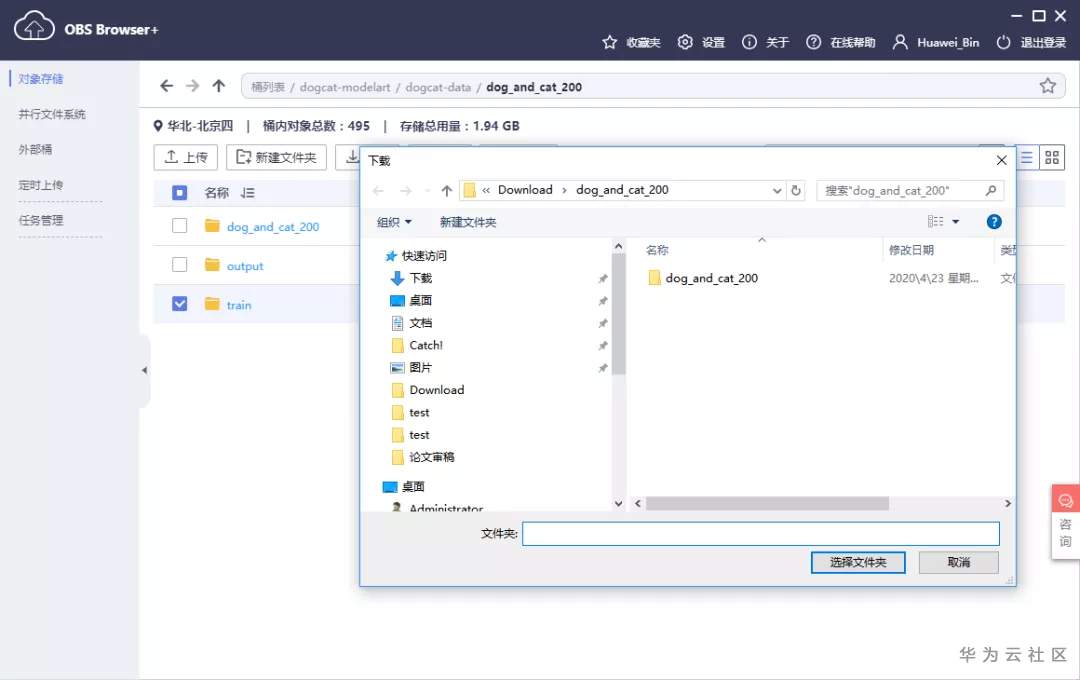This screenshot has height=680, width=1080.
Task: Click the 上传 upload button
Action: pyautogui.click(x=186, y=157)
